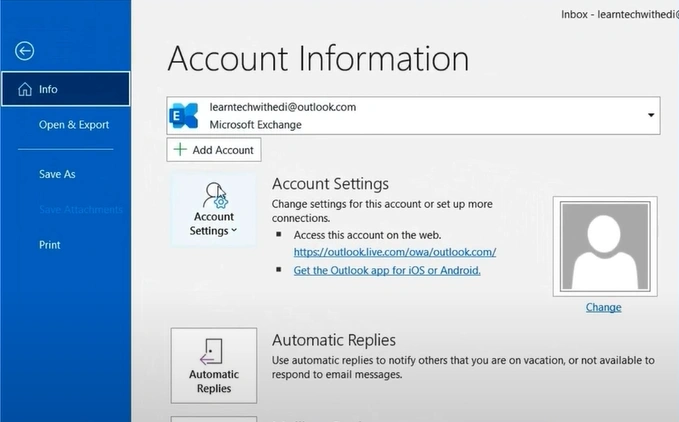Viewport: 679px width, 422px height.
Task: Open Get the Outlook app for iOS link
Action: coord(387,271)
